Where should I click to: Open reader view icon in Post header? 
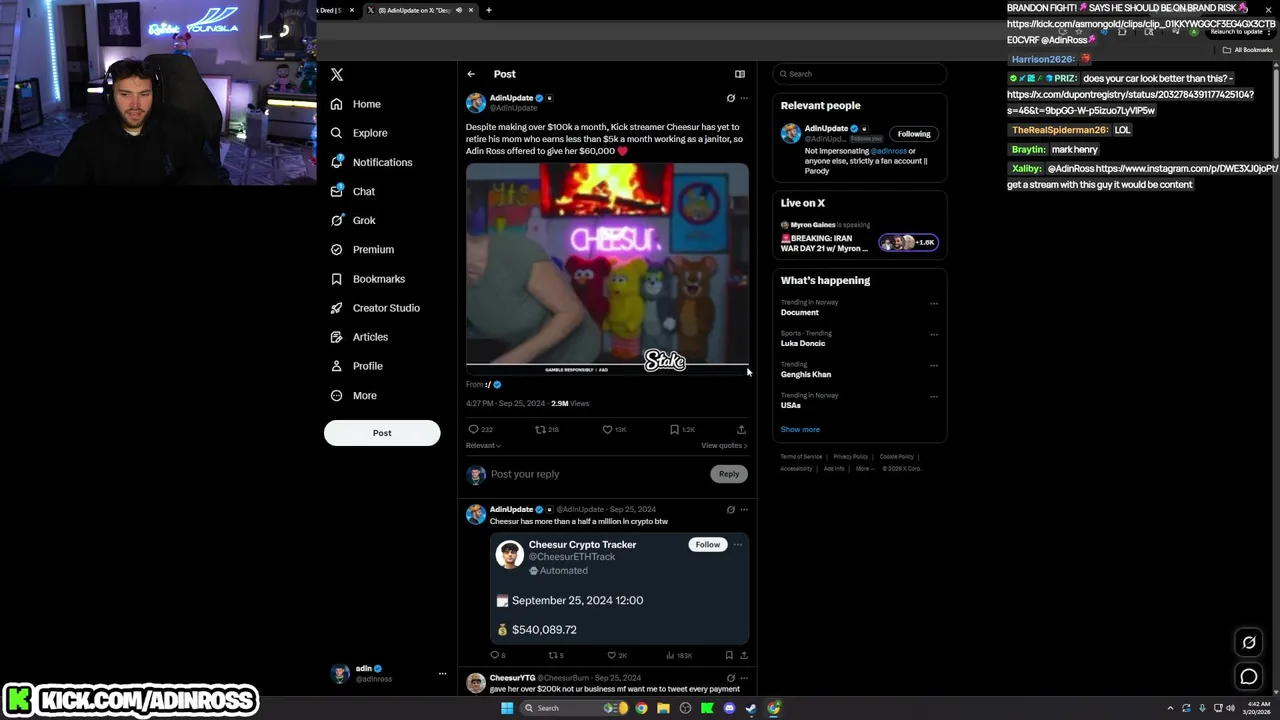[740, 74]
